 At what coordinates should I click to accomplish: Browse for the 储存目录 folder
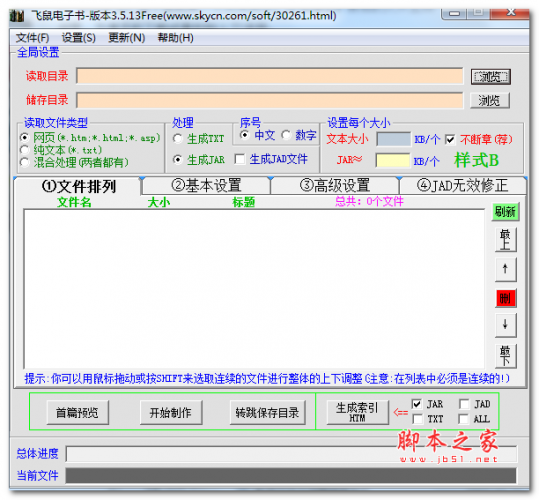point(490,101)
